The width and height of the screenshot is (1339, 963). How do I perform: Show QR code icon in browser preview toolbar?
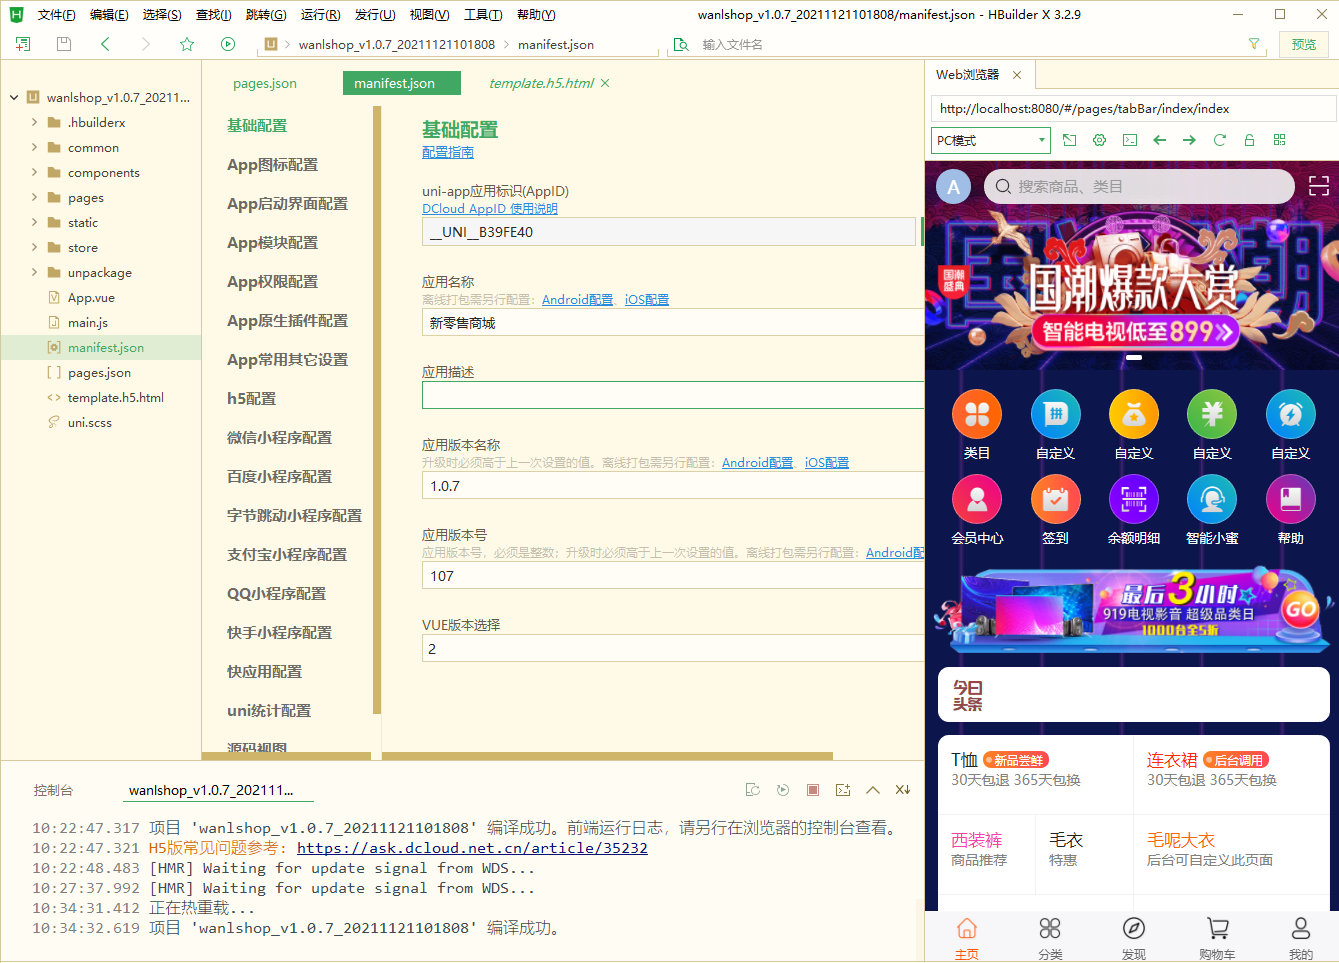(x=1279, y=140)
